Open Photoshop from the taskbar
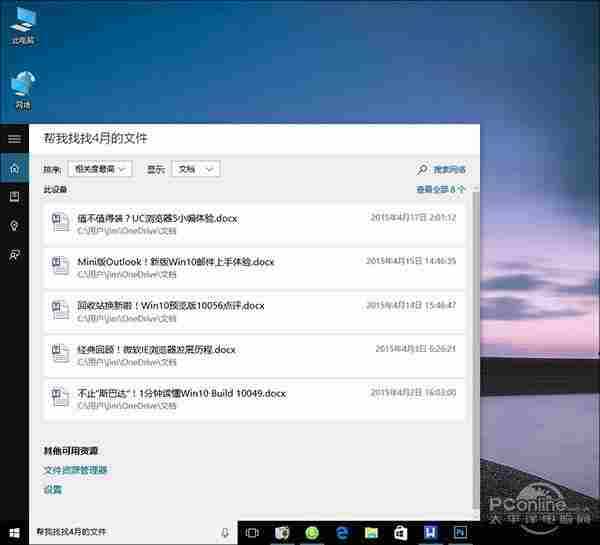This screenshot has height=545, width=600. 461,532
